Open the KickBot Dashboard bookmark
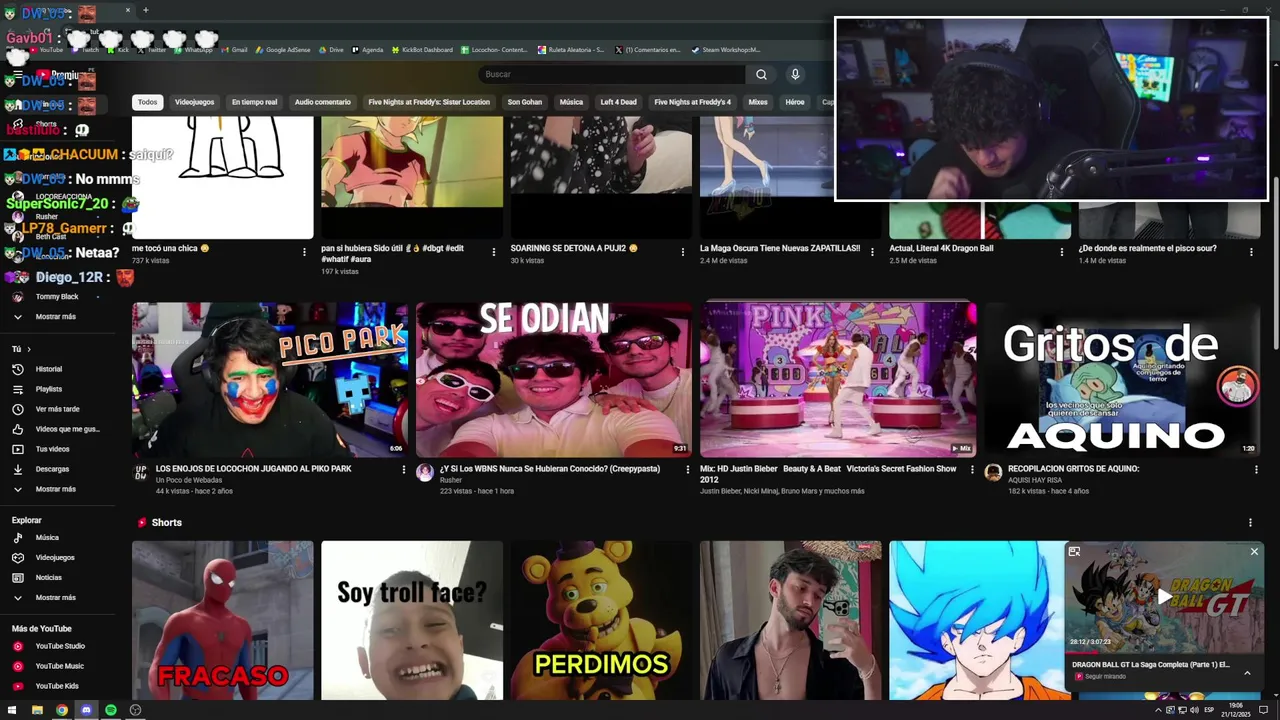This screenshot has height=720, width=1280. (x=422, y=49)
